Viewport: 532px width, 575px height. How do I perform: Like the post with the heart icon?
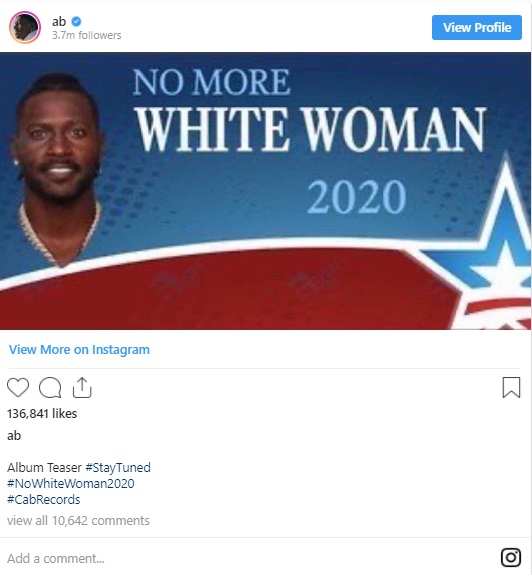tap(18, 387)
